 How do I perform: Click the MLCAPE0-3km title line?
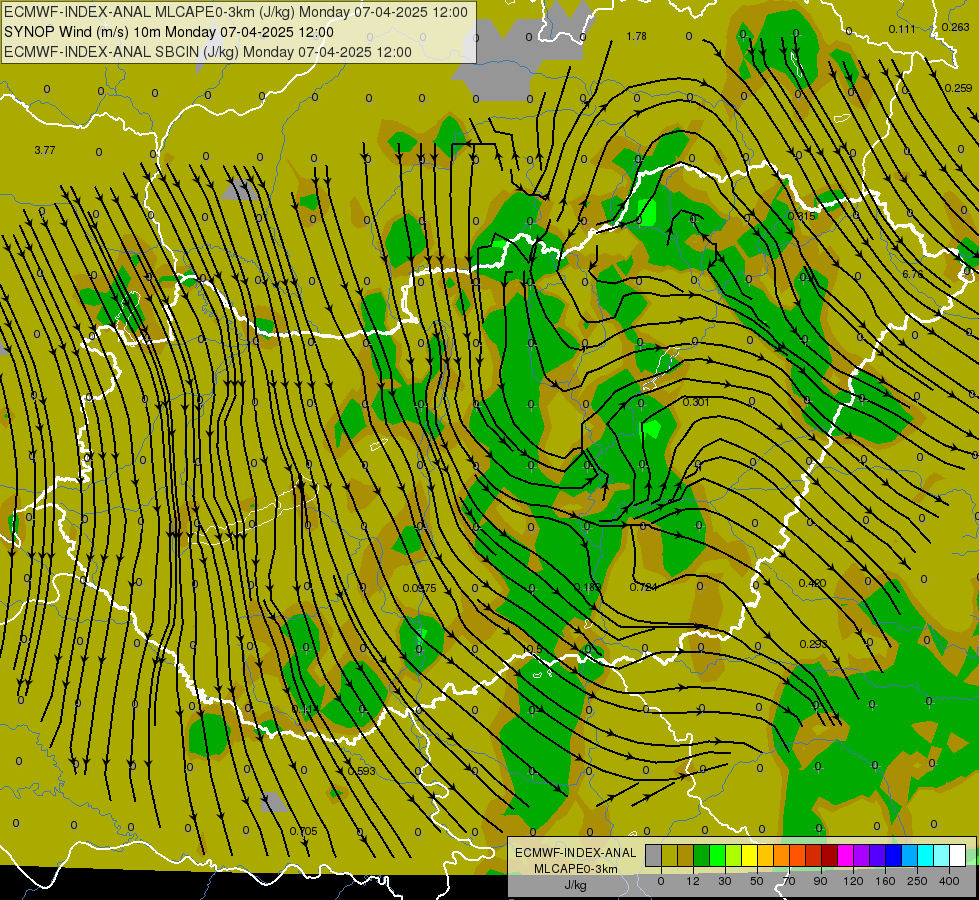(x=235, y=12)
